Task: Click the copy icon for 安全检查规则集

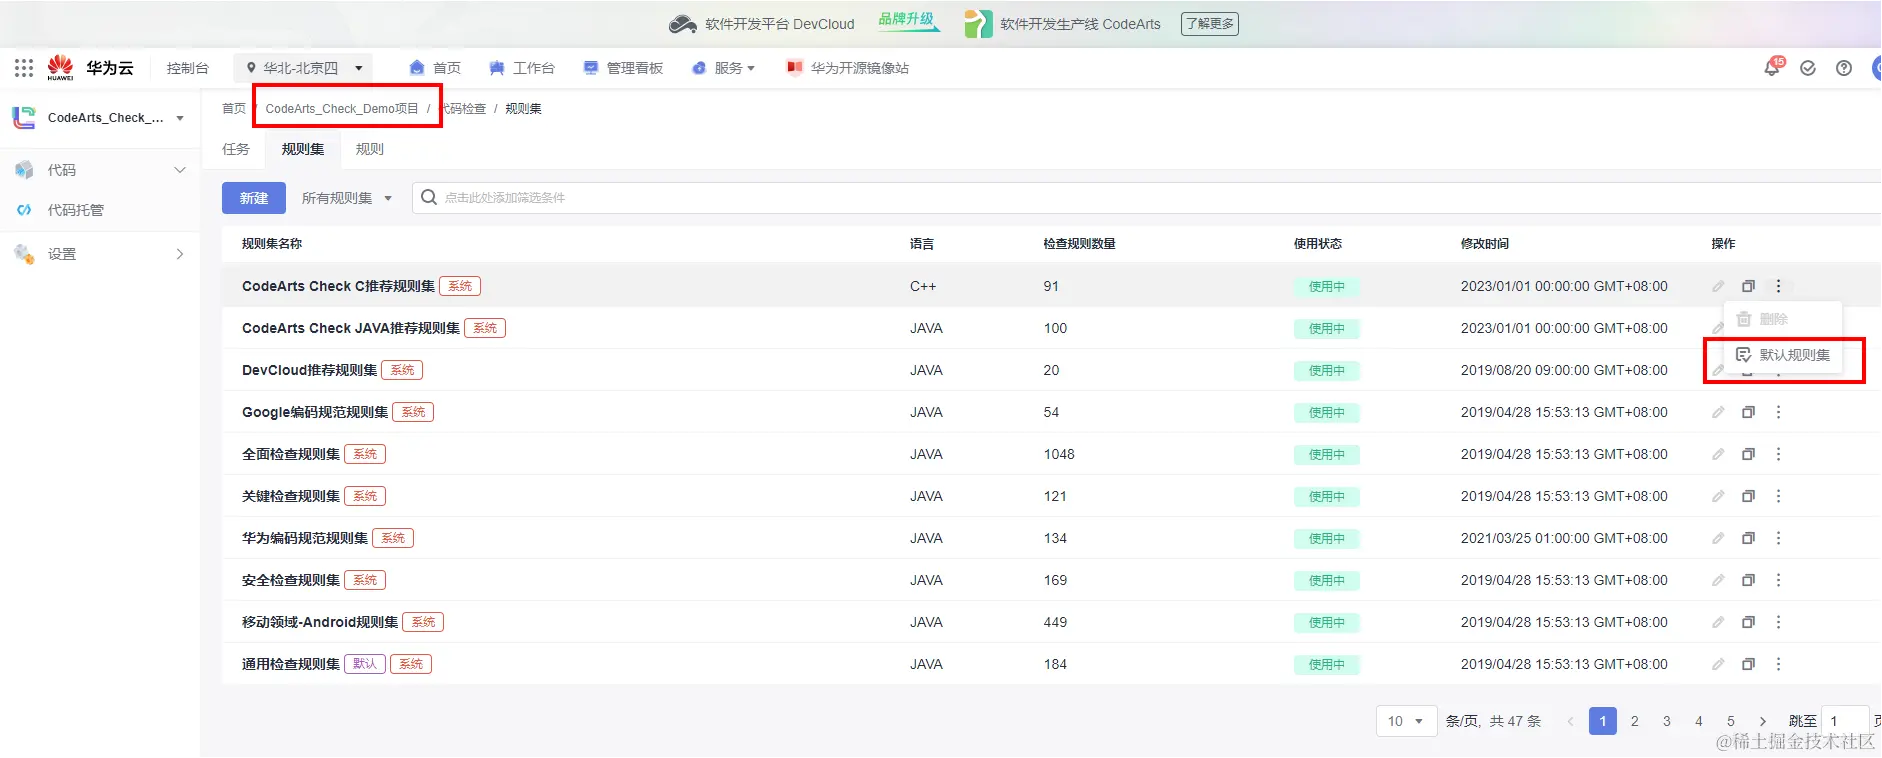Action: [1748, 580]
